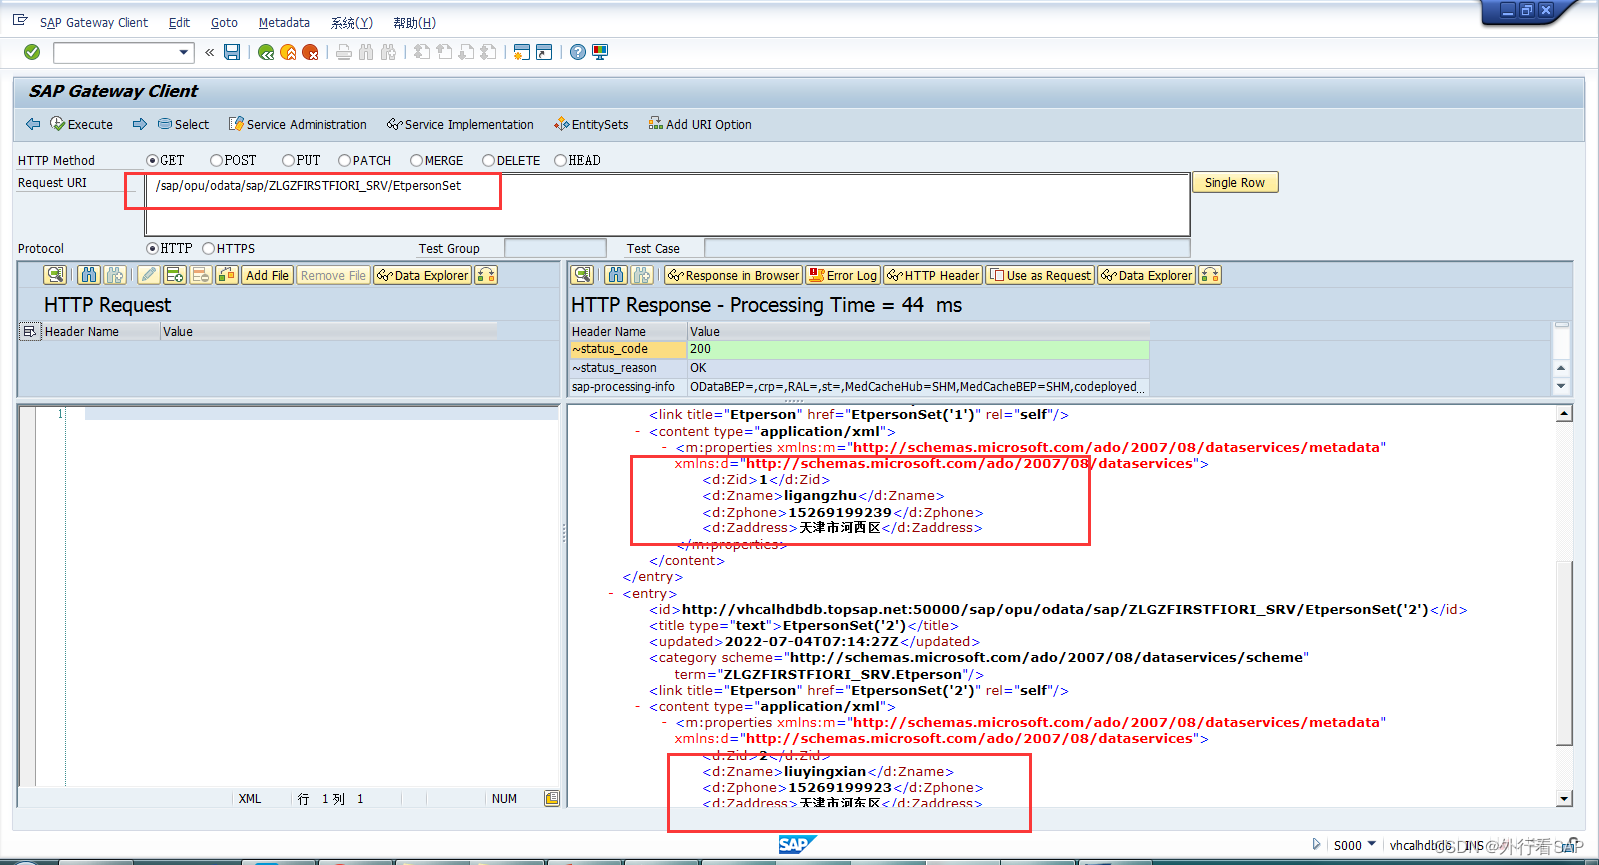Save using the floppy disk icon

click(232, 52)
